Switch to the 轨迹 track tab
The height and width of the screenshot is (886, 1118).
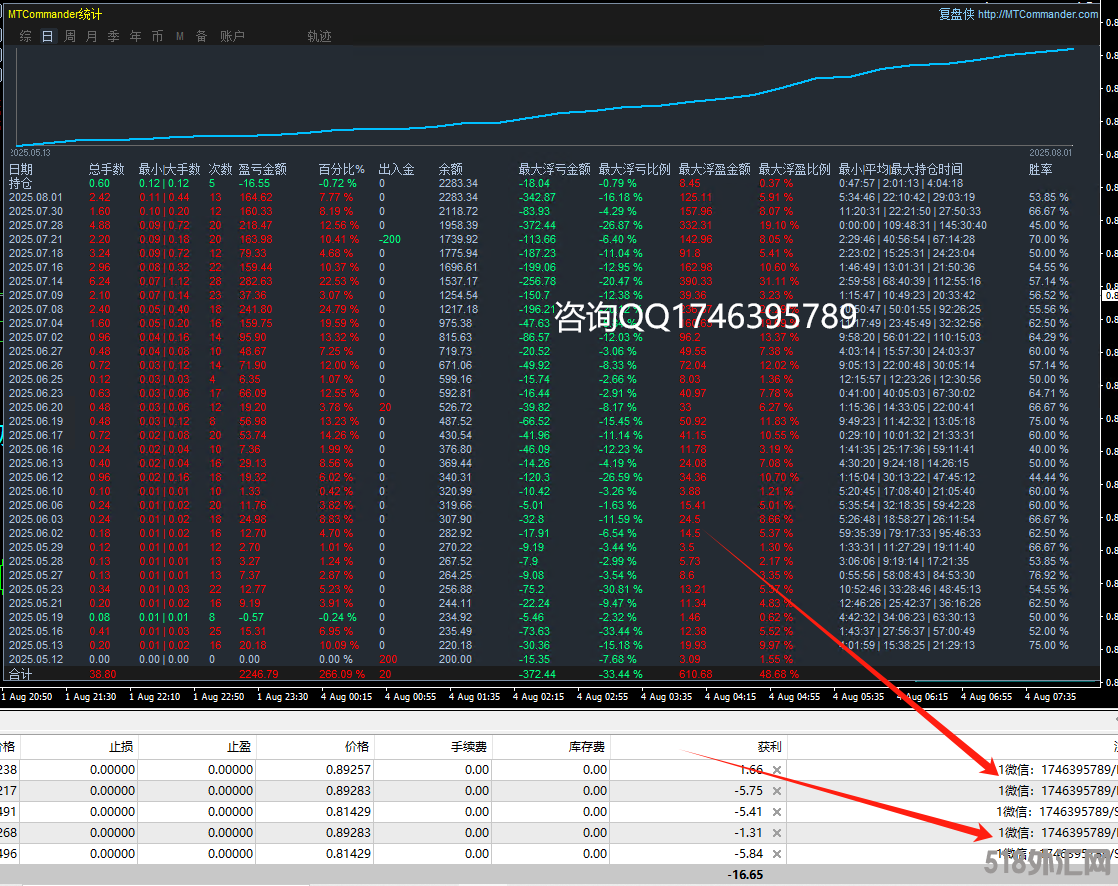[x=319, y=36]
